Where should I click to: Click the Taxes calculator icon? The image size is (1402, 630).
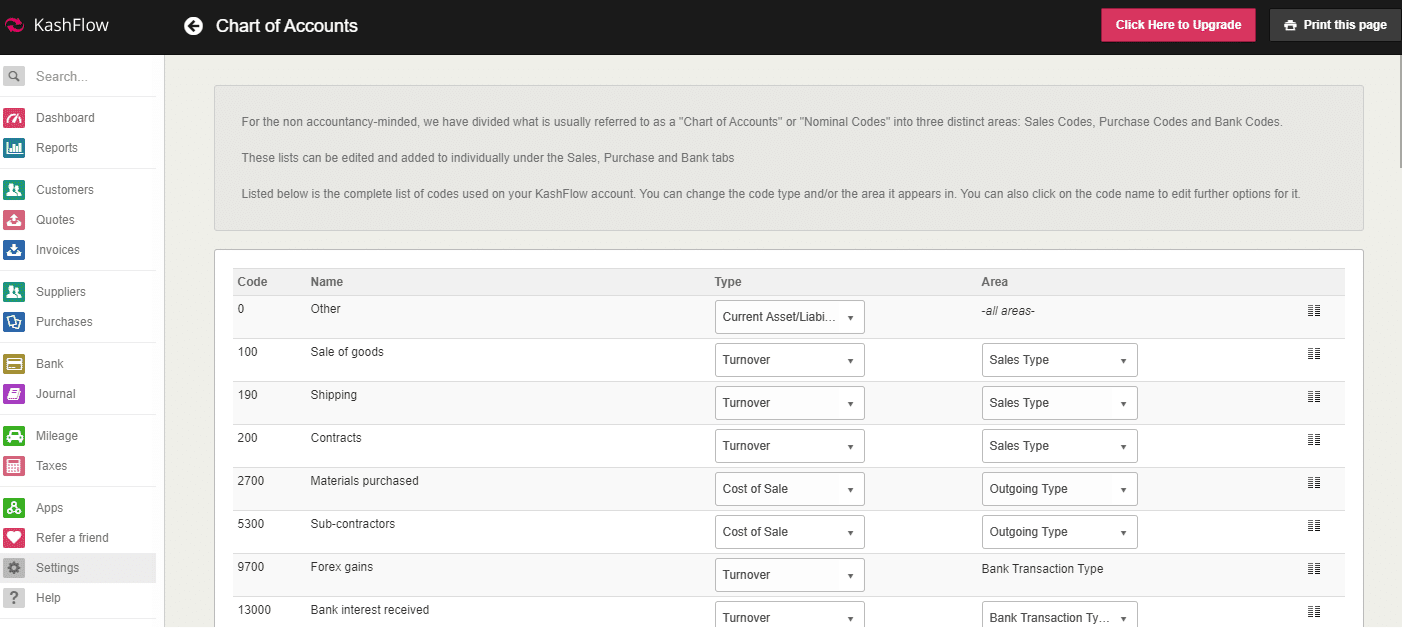tap(14, 466)
